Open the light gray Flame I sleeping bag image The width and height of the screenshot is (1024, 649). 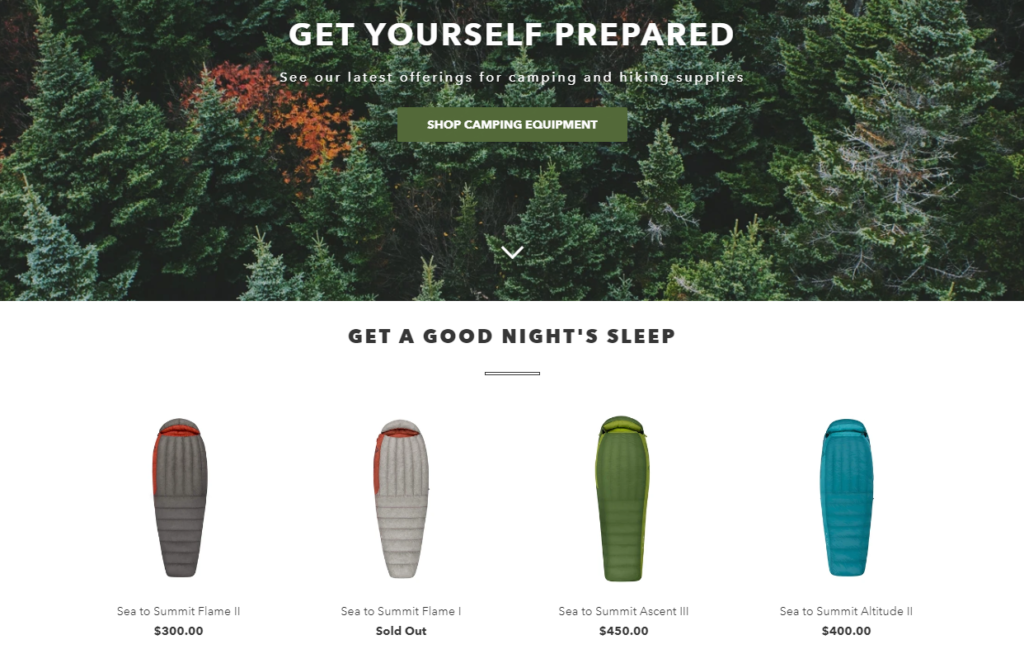coord(400,499)
